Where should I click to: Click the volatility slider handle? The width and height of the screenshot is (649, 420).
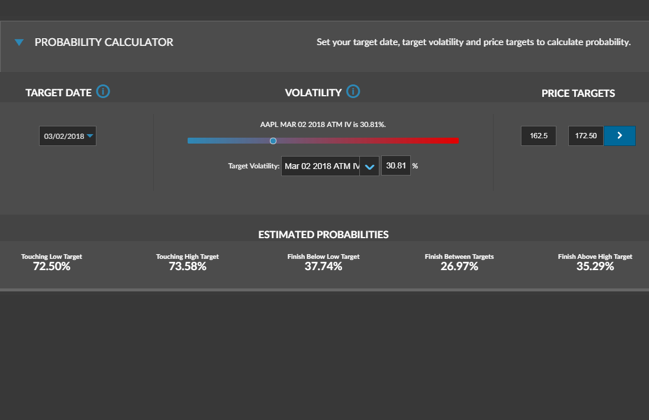click(273, 141)
